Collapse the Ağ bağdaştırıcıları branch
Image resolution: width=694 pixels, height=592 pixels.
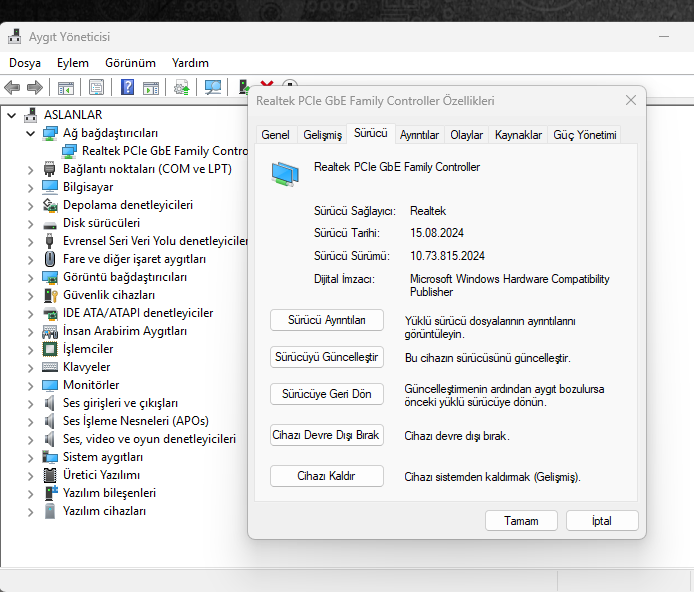pos(31,134)
